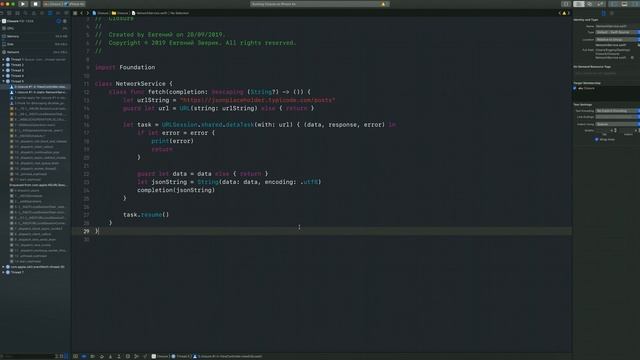Click the debug navigator view options icon
The height and width of the screenshot is (360, 640).
click(x=64, y=21)
